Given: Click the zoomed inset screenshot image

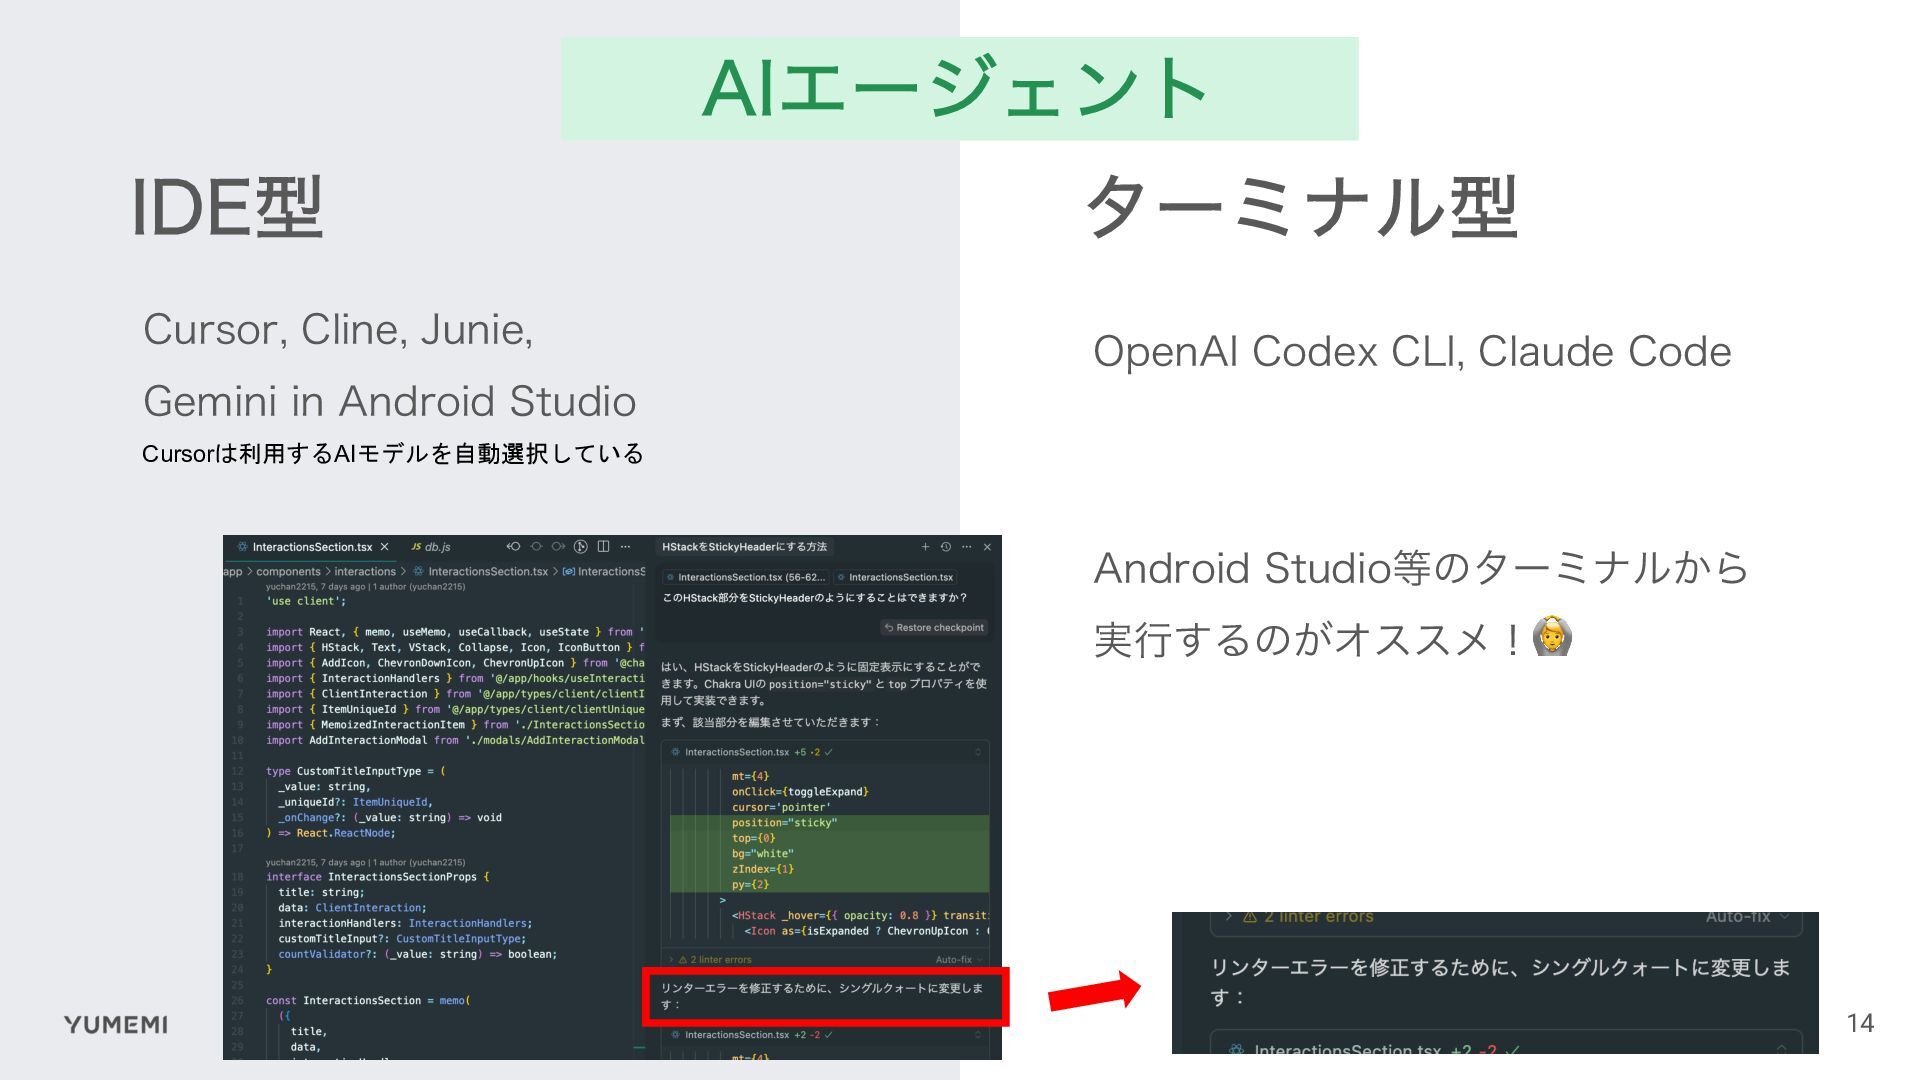Looking at the screenshot, I should click(x=1495, y=983).
